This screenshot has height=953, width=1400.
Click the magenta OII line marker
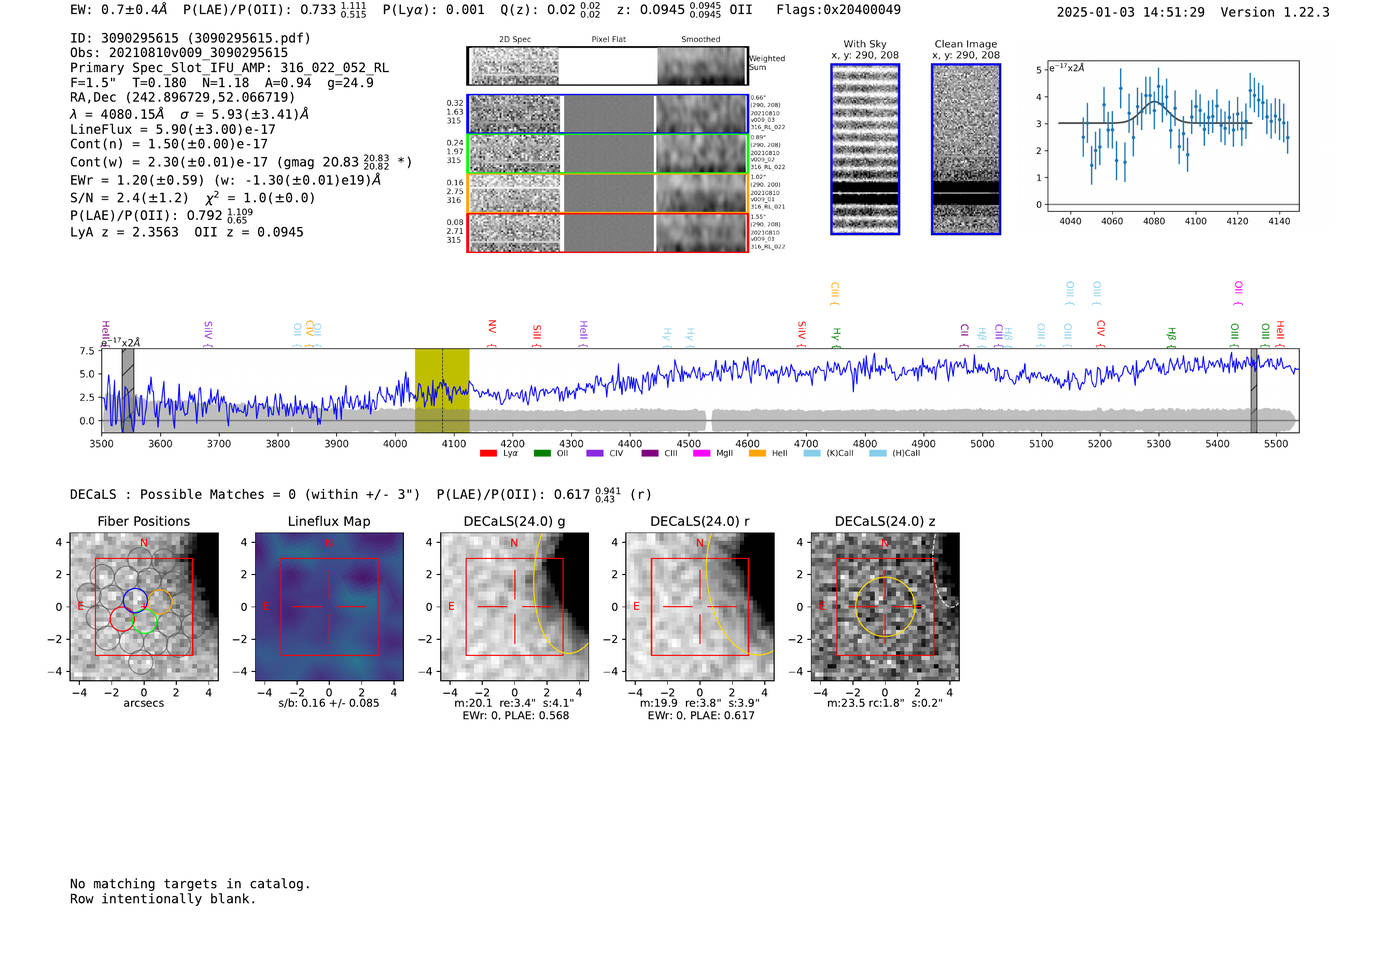click(1238, 293)
